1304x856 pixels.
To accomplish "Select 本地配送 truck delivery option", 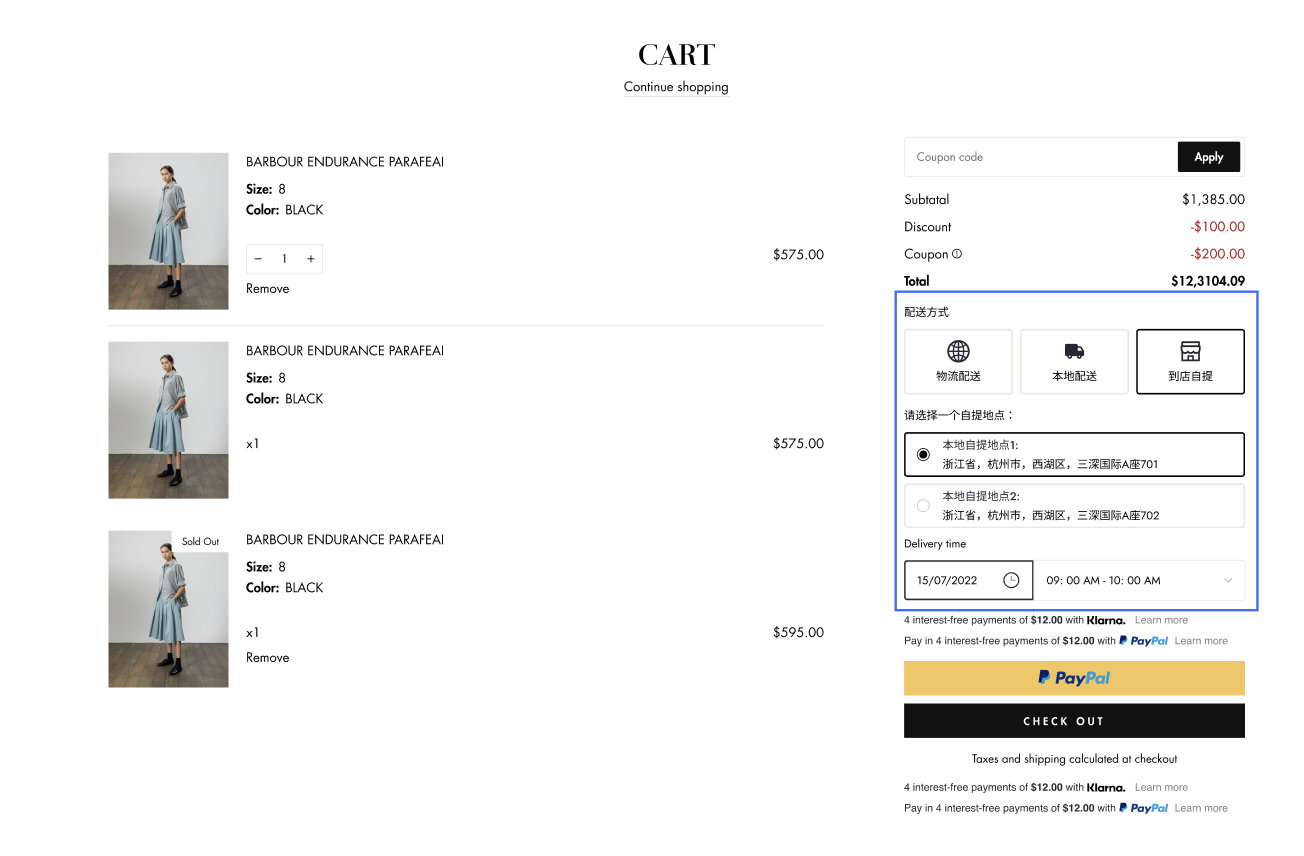I will click(1074, 362).
